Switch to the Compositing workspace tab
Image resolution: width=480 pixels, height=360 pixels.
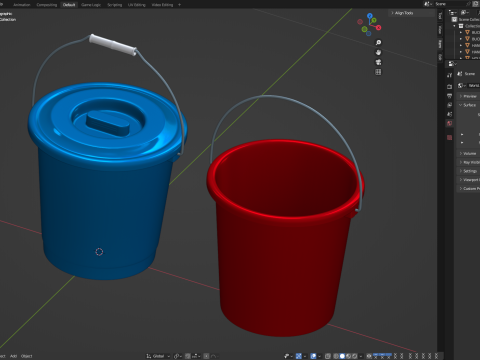coord(47,5)
